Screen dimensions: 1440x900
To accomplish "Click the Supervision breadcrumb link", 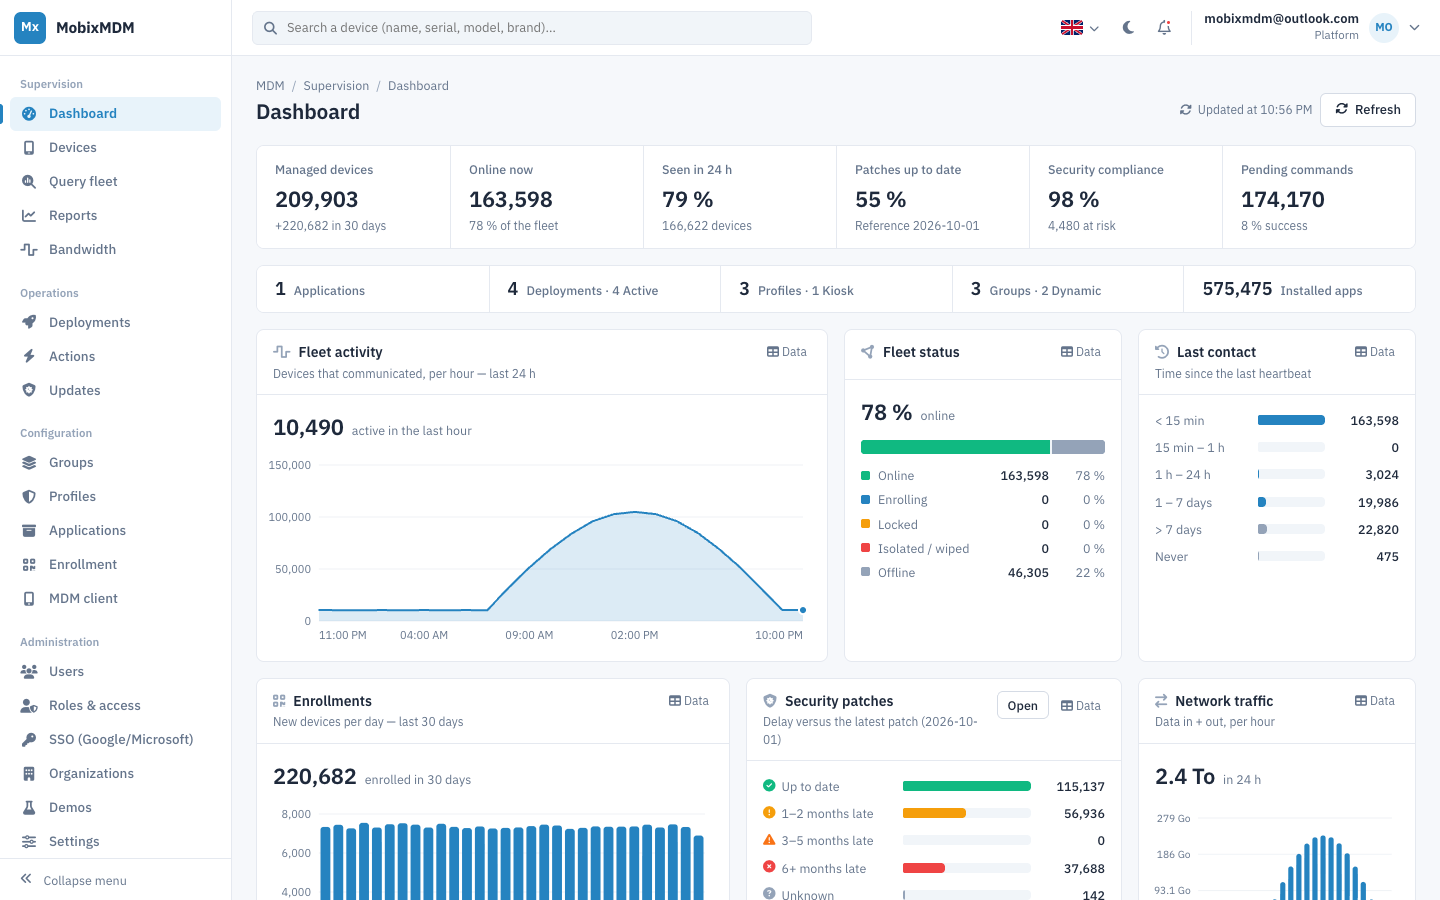I will [x=336, y=86].
